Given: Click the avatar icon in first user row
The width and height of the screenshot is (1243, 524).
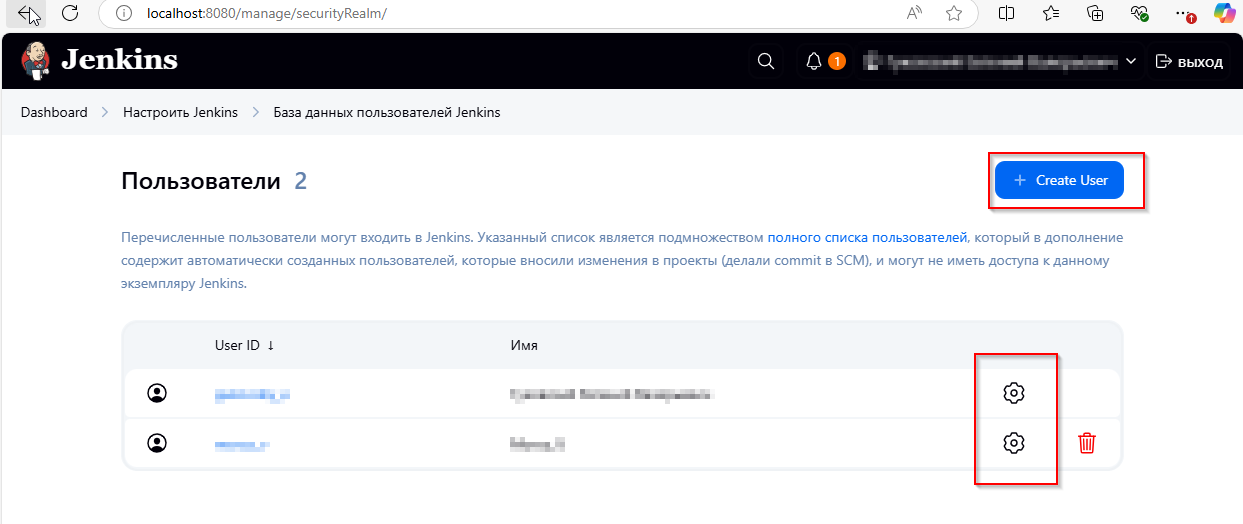Looking at the screenshot, I should point(157,393).
